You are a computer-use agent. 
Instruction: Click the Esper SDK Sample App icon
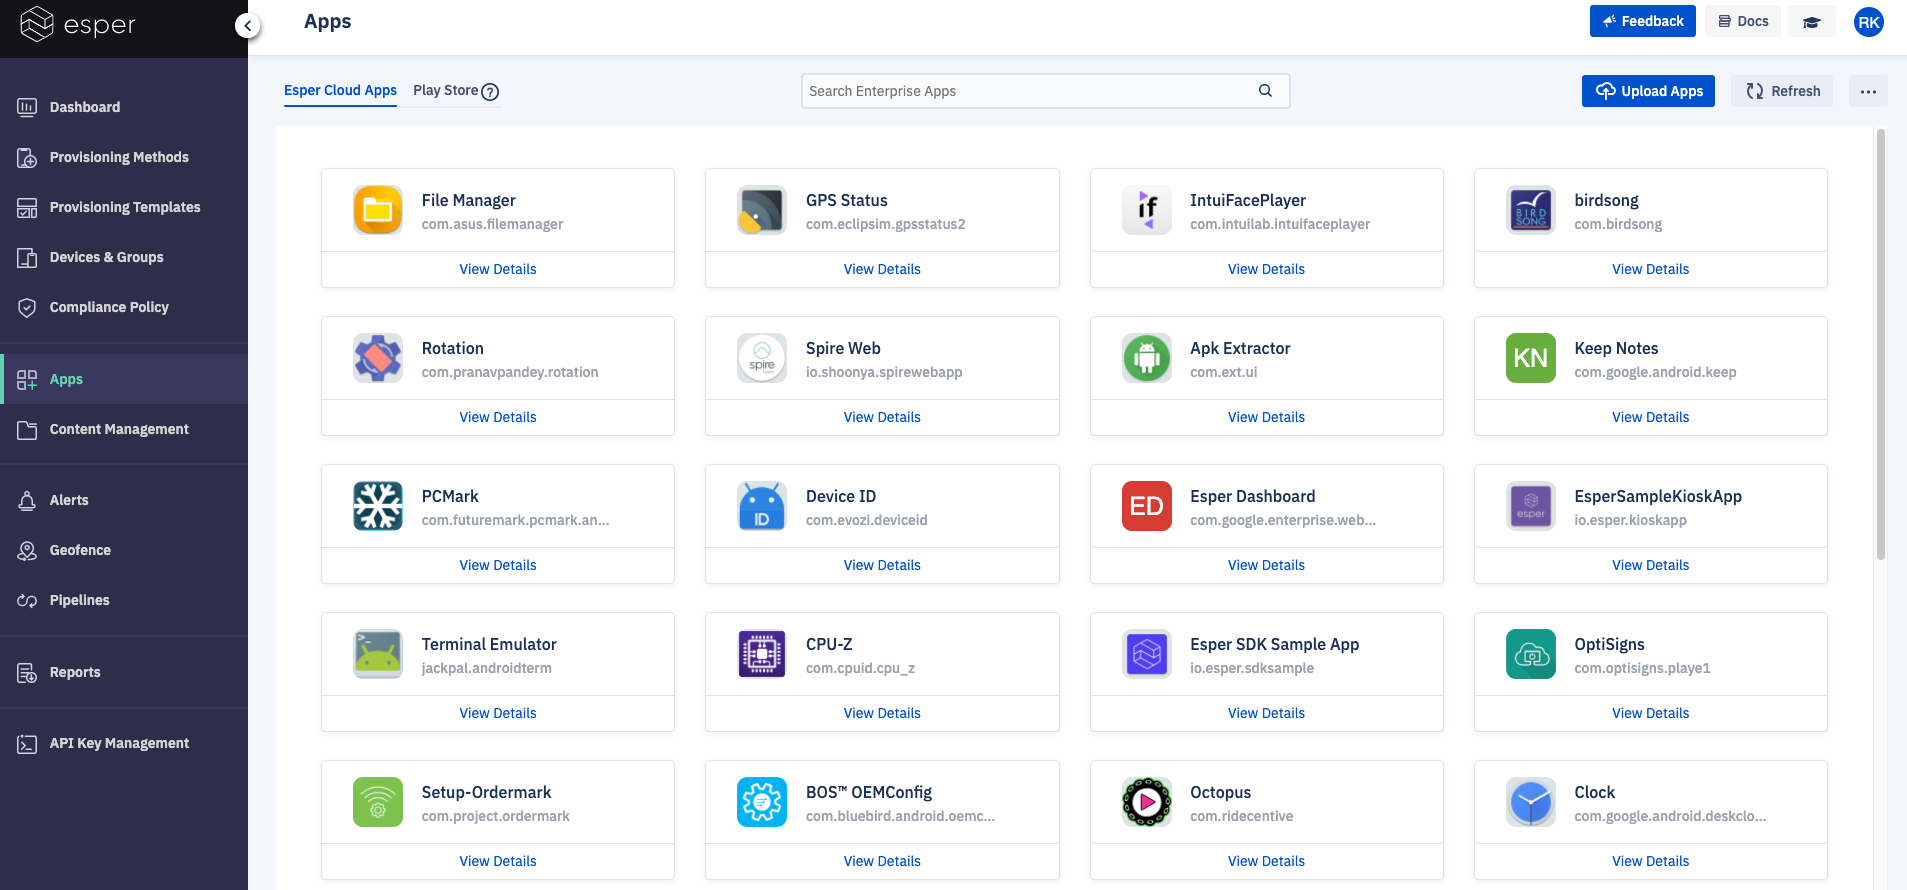pyautogui.click(x=1147, y=654)
